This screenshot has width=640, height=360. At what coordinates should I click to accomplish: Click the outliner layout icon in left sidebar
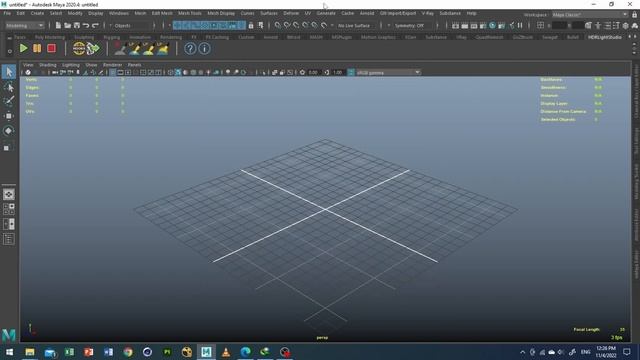[x=9, y=239]
